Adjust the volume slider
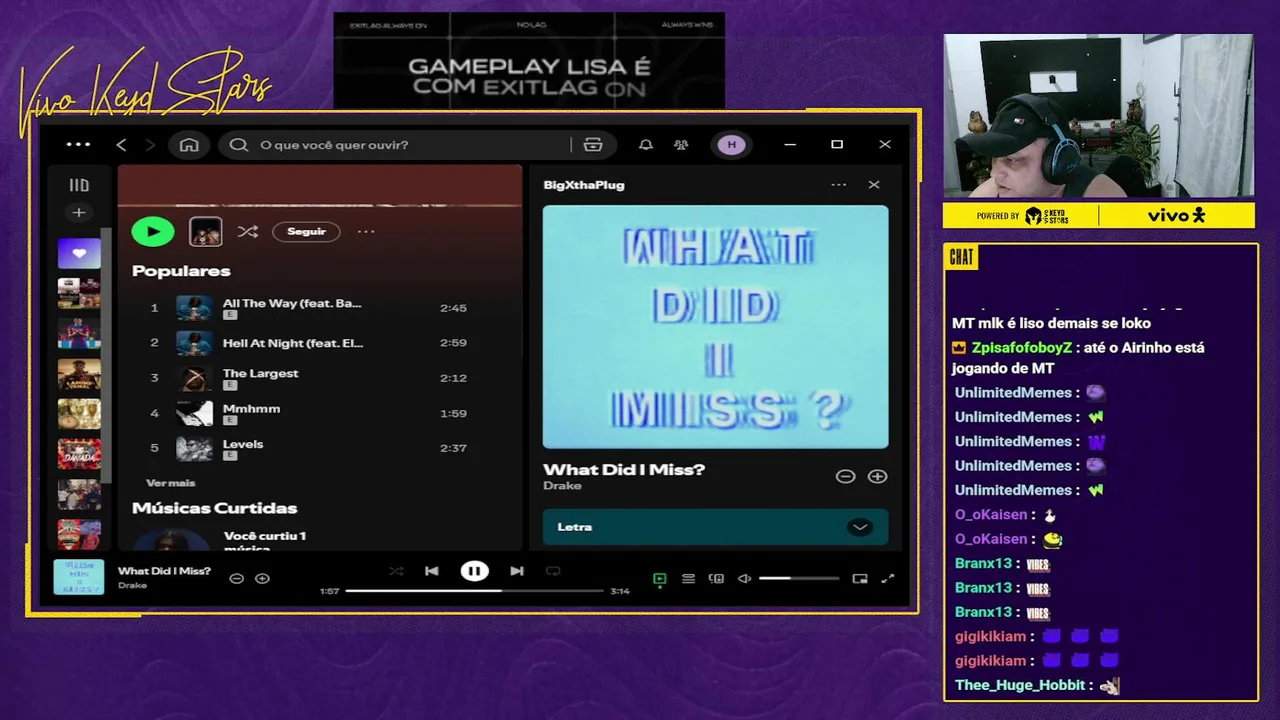1280x720 pixels. 798,578
